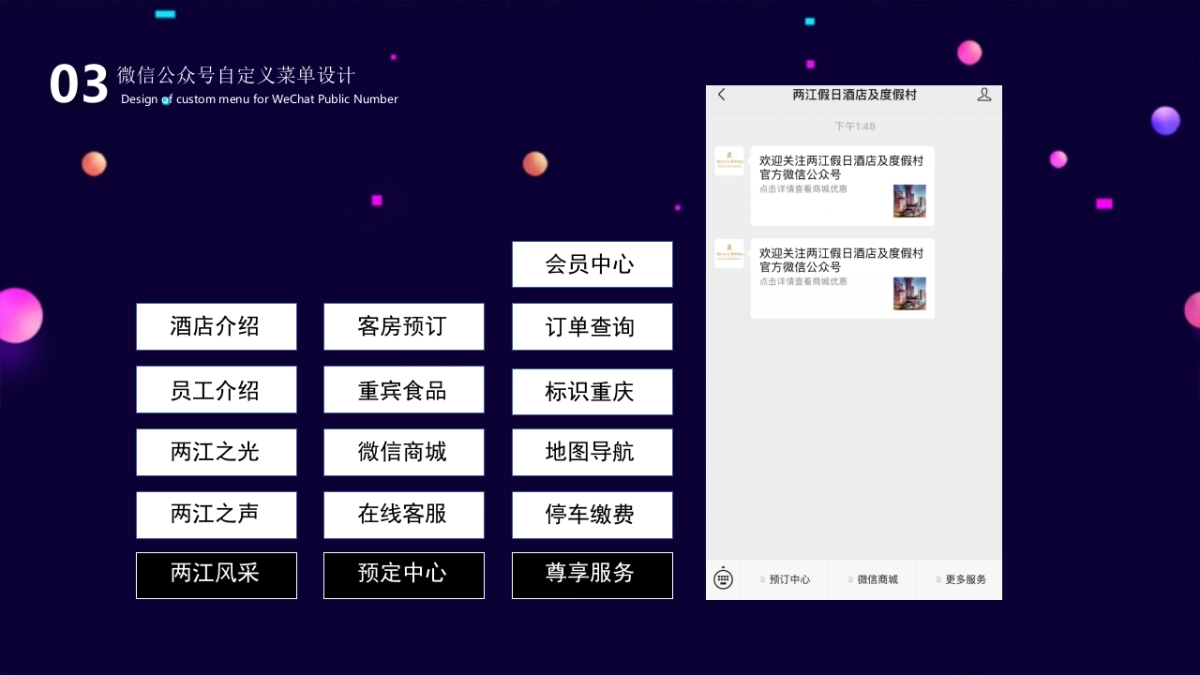Click the 地图导航 box
Image resolution: width=1200 pixels, height=675 pixels.
pos(592,452)
